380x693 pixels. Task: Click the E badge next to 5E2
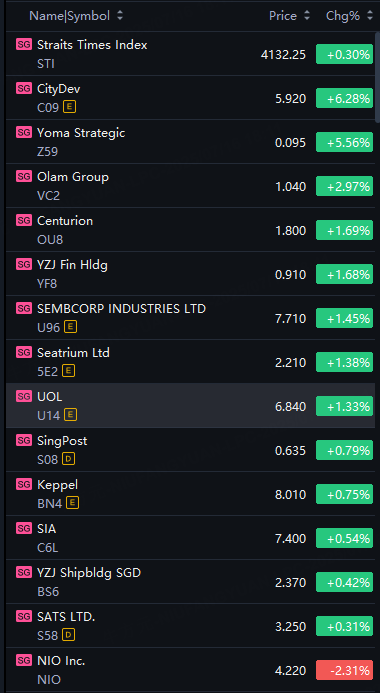68,371
